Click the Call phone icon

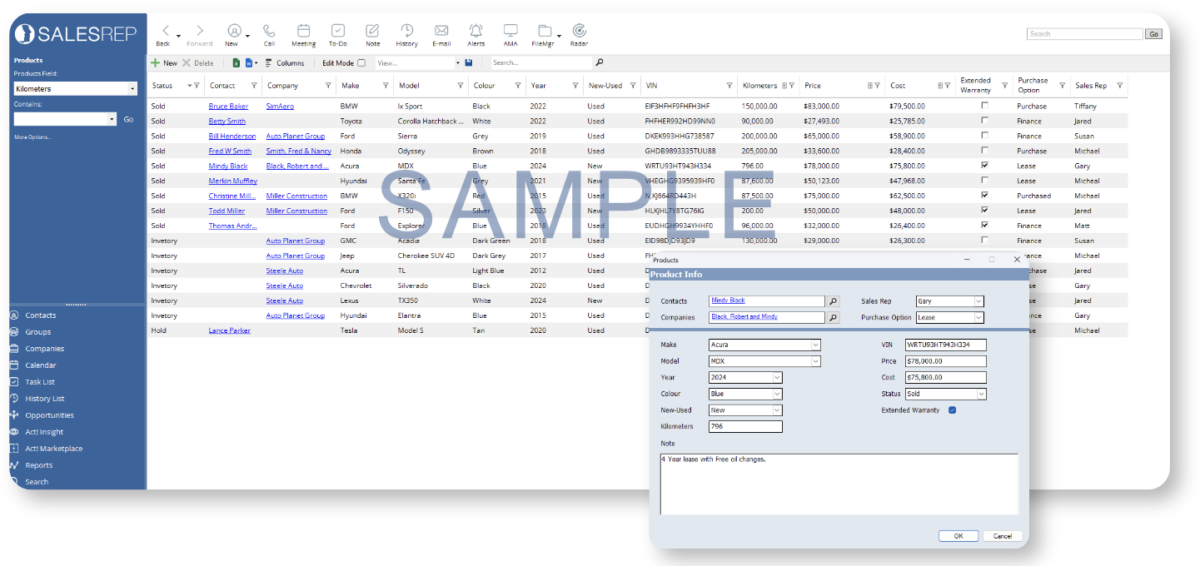pyautogui.click(x=269, y=31)
